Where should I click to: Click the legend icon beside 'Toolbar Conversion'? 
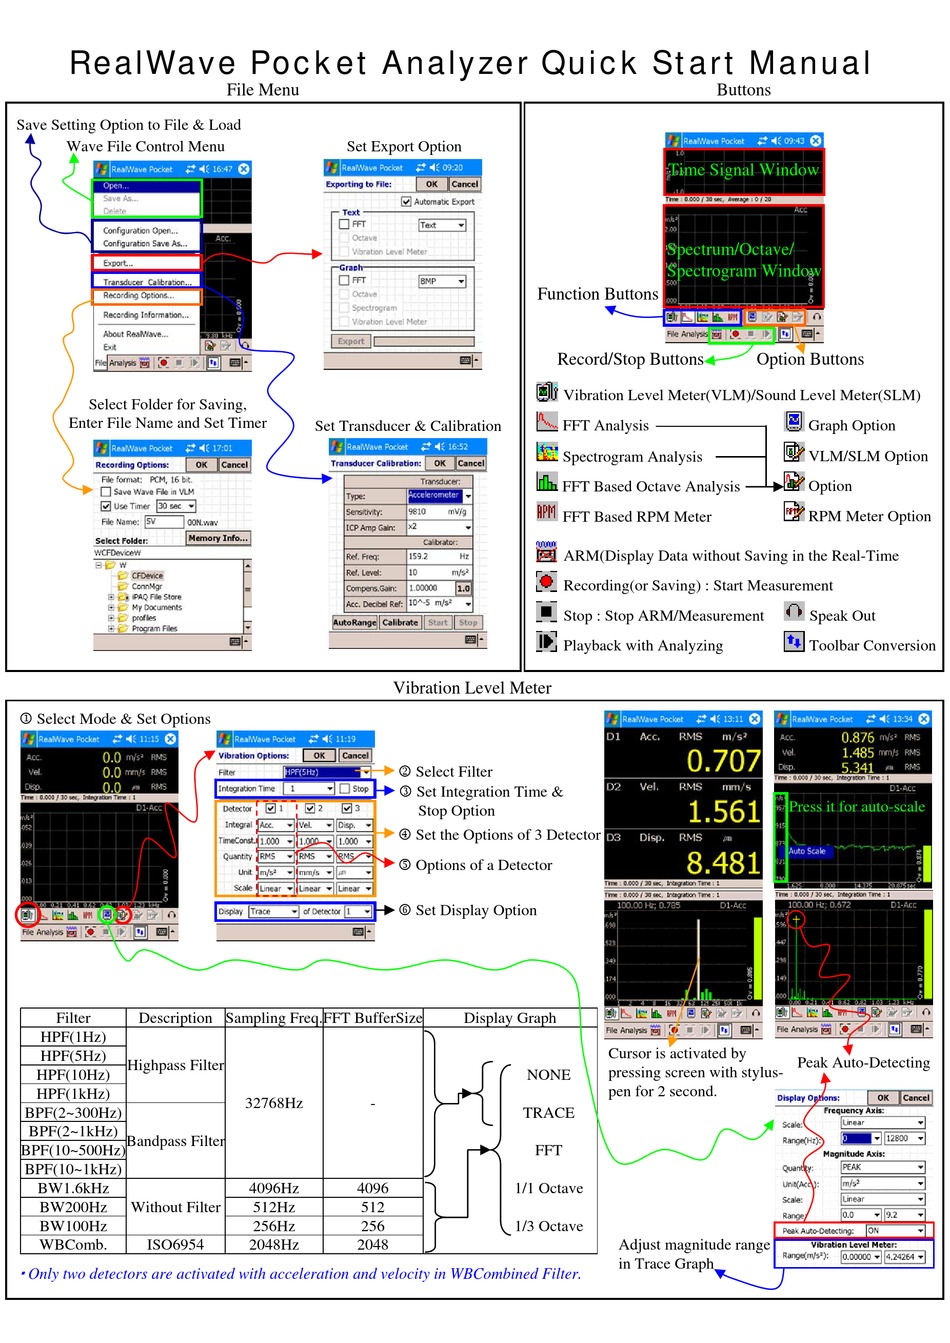click(794, 641)
